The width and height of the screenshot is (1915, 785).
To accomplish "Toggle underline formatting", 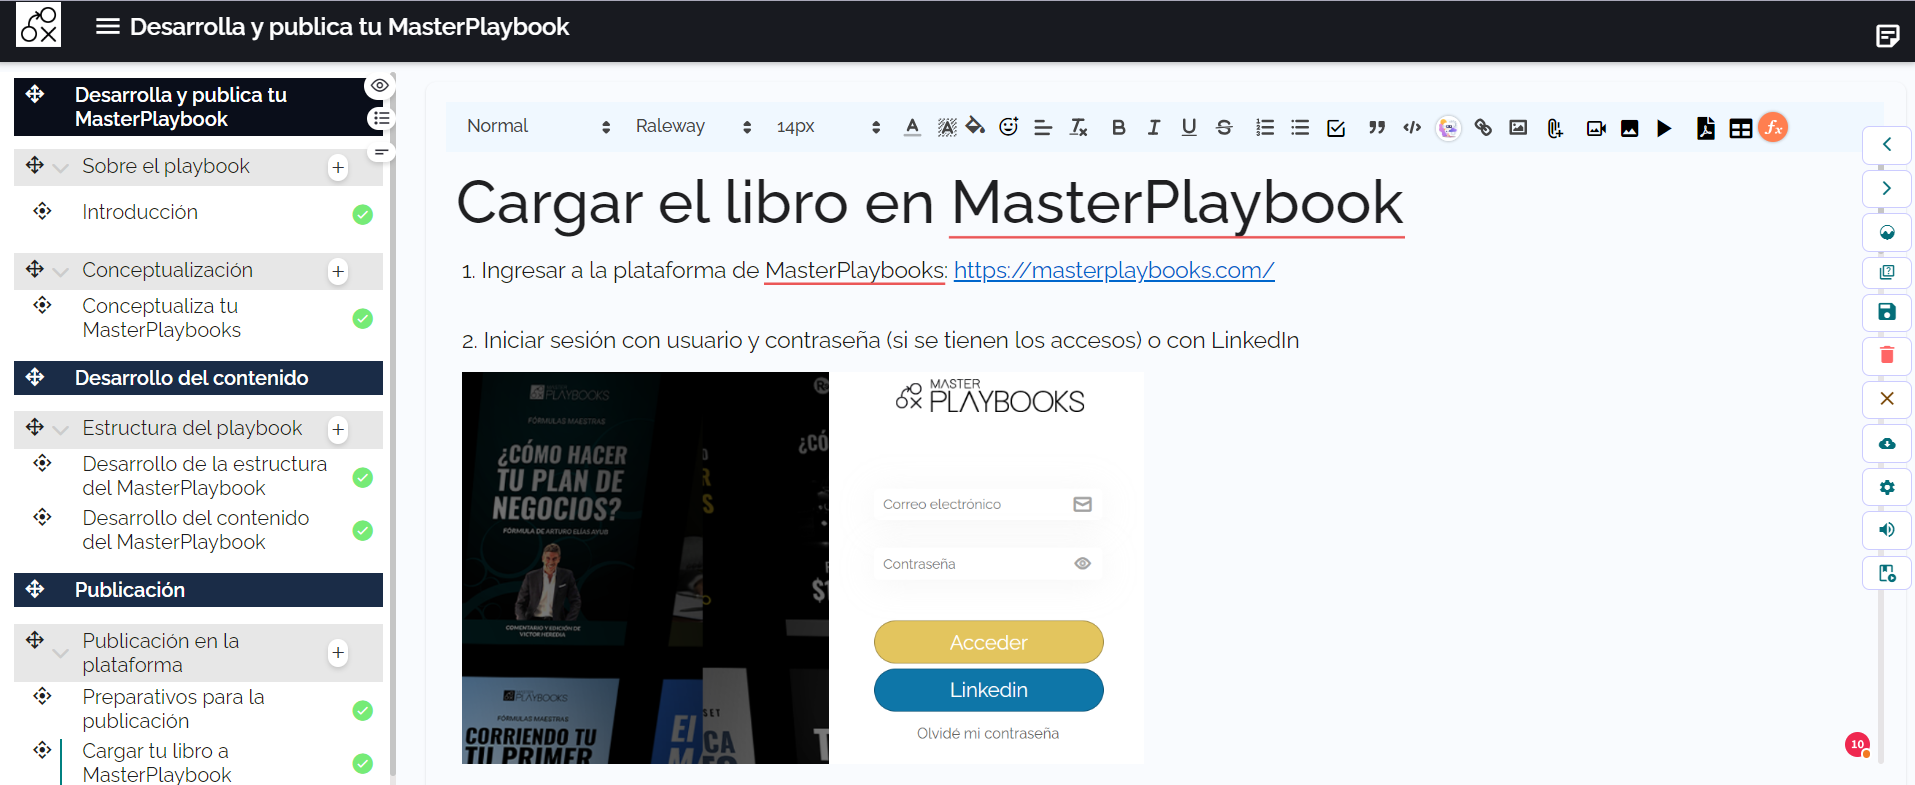I will pos(1189,127).
